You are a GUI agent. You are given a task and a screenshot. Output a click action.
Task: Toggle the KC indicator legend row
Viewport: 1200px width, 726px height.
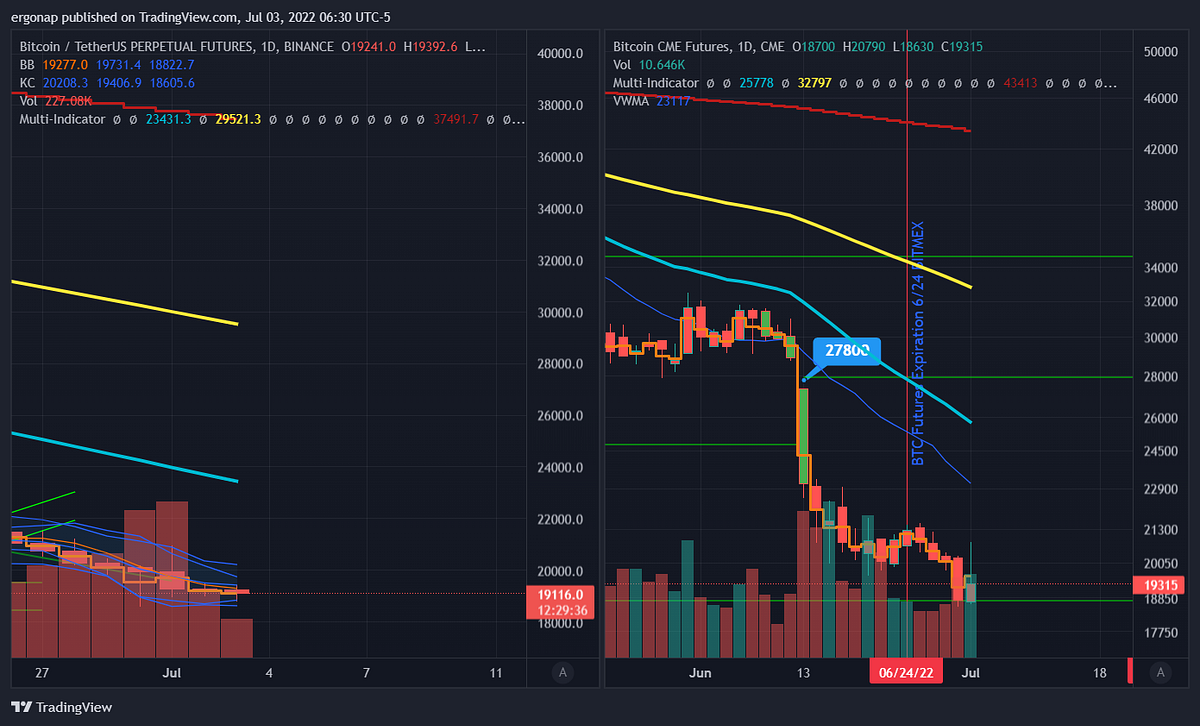point(25,82)
